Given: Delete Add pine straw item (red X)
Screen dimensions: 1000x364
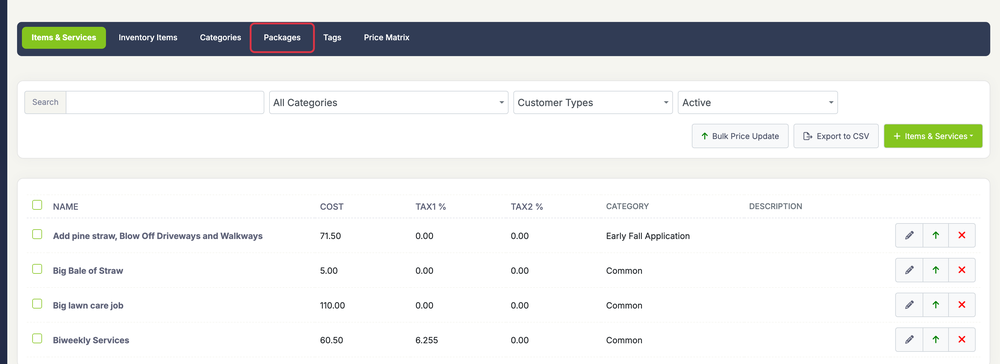Looking at the screenshot, I should point(962,236).
